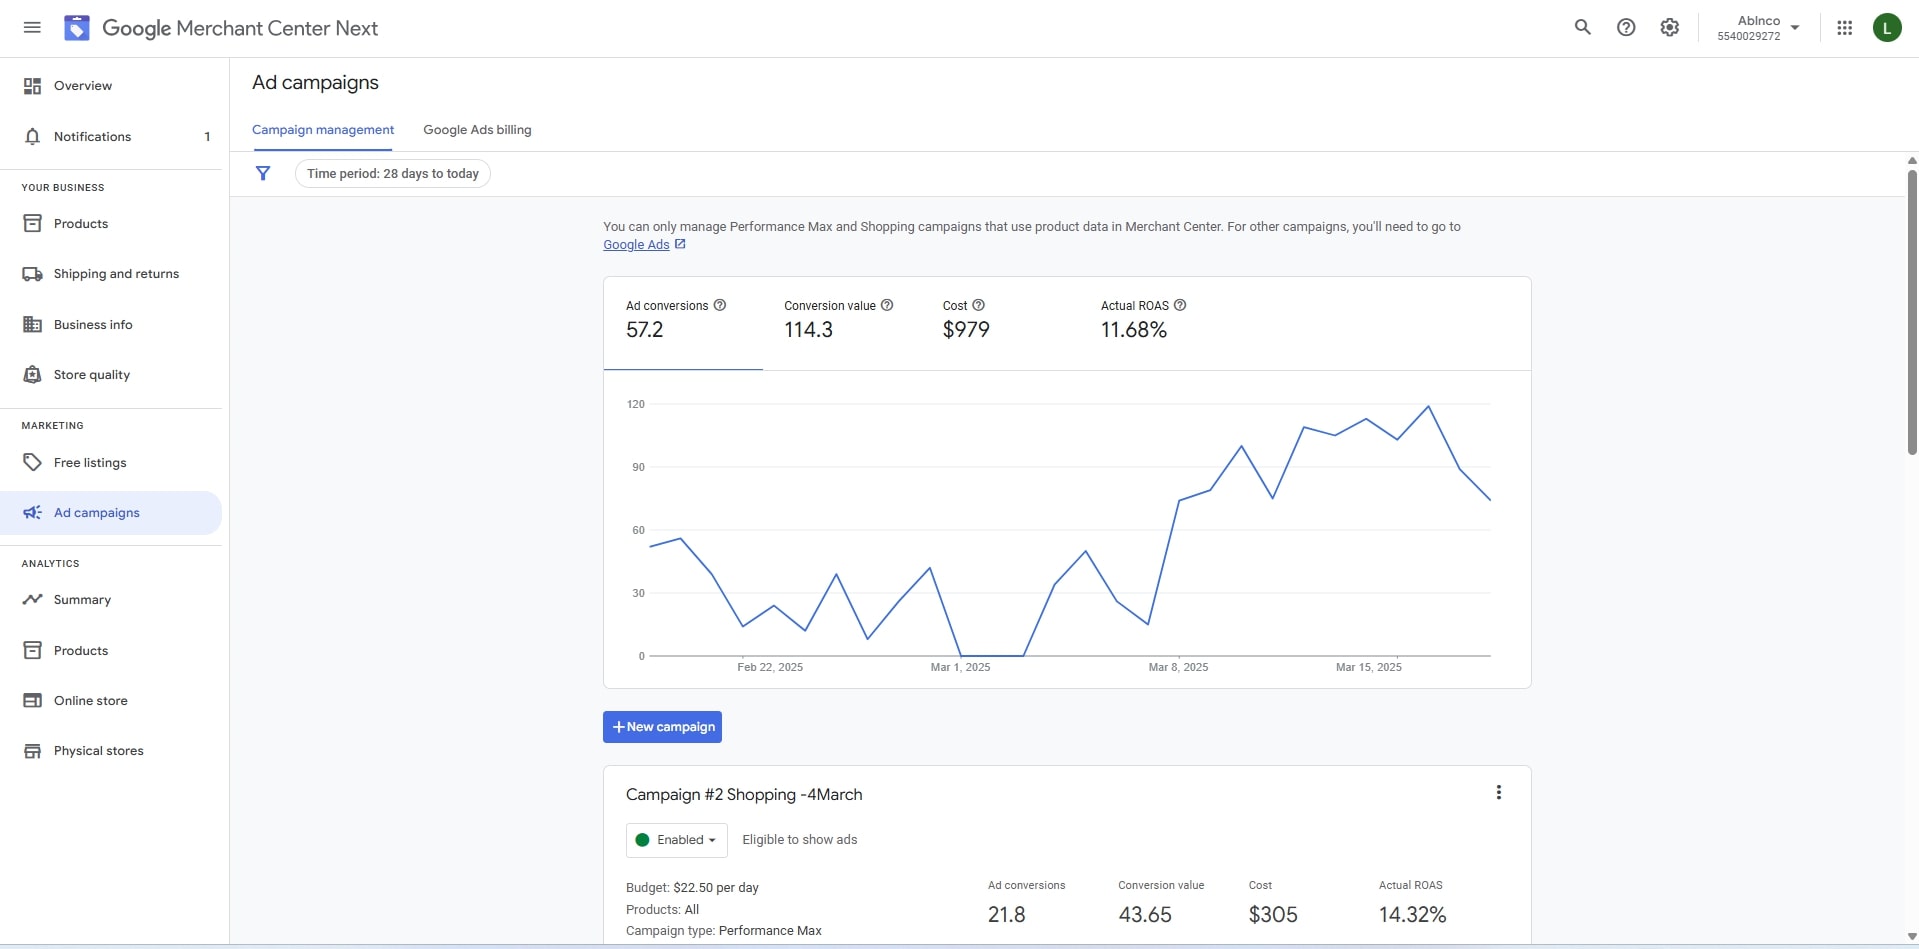The width and height of the screenshot is (1919, 949).
Task: Click the 14.32% Actual ROAS value
Action: click(1412, 915)
